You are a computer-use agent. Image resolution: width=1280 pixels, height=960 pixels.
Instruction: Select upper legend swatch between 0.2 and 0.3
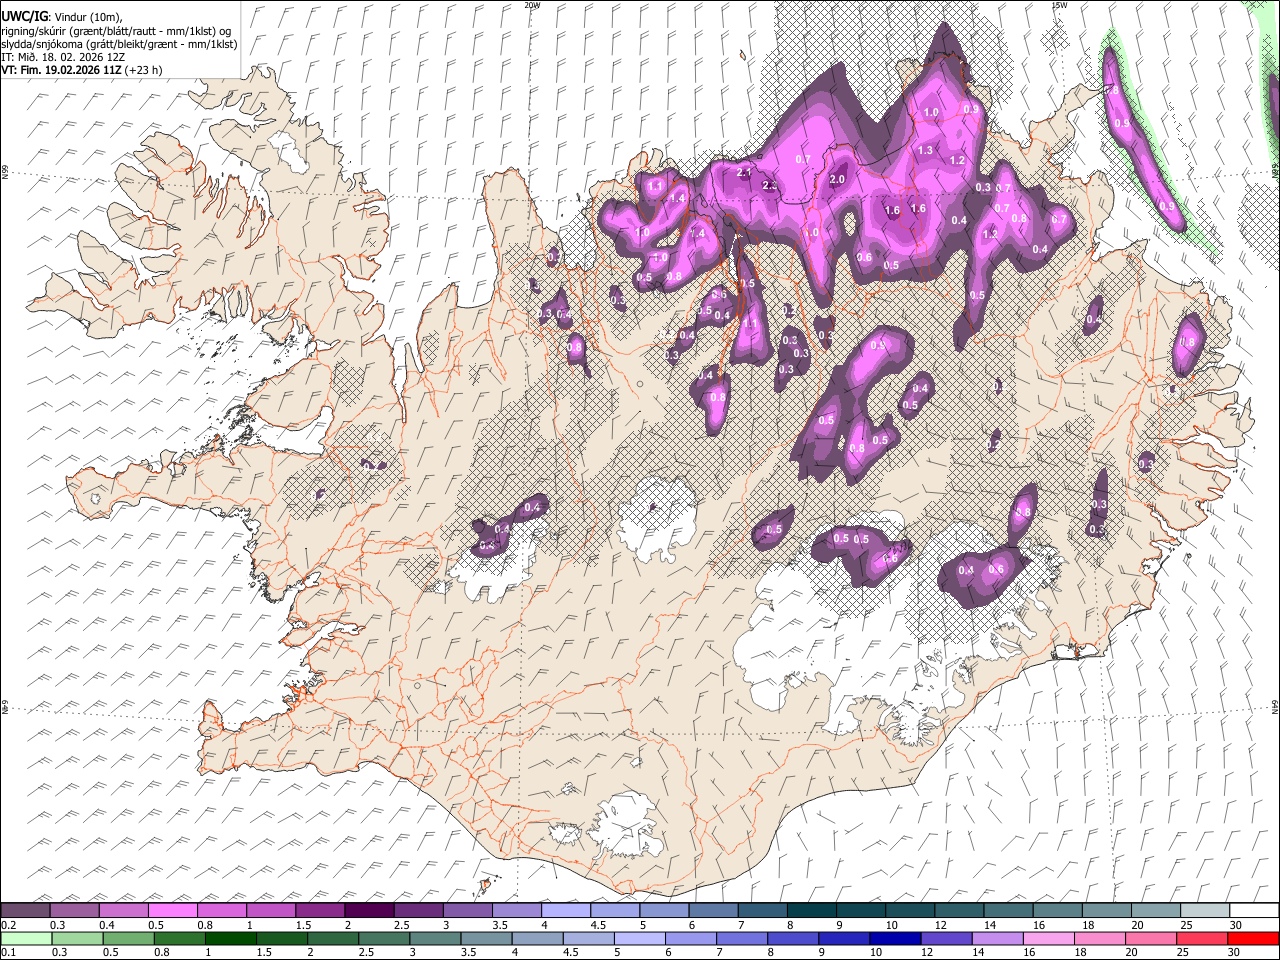point(25,910)
